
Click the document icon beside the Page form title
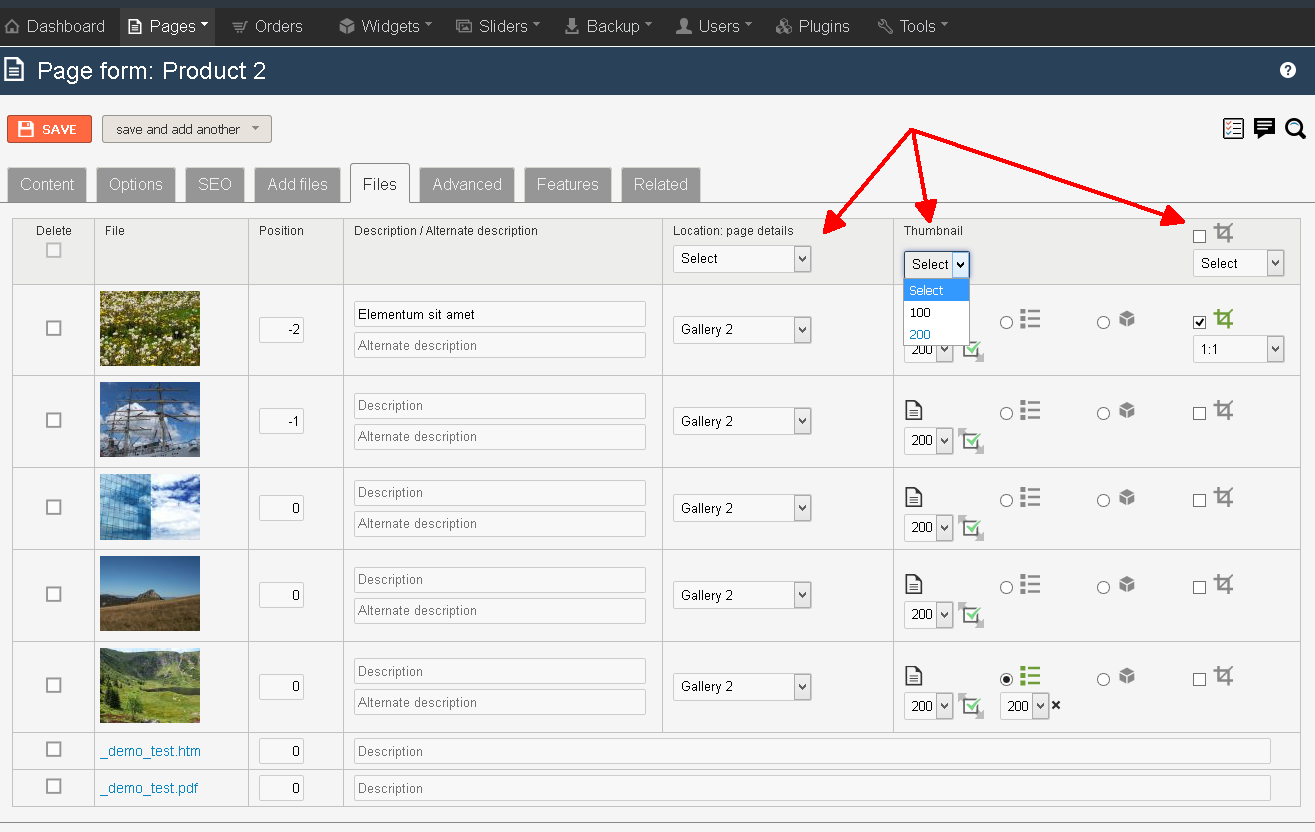coord(14,70)
